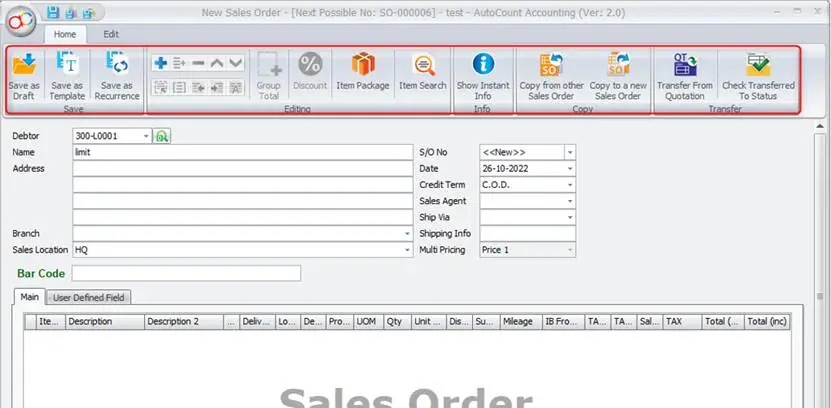
Task: Select Save as Recurrence icon
Action: [x=117, y=76]
